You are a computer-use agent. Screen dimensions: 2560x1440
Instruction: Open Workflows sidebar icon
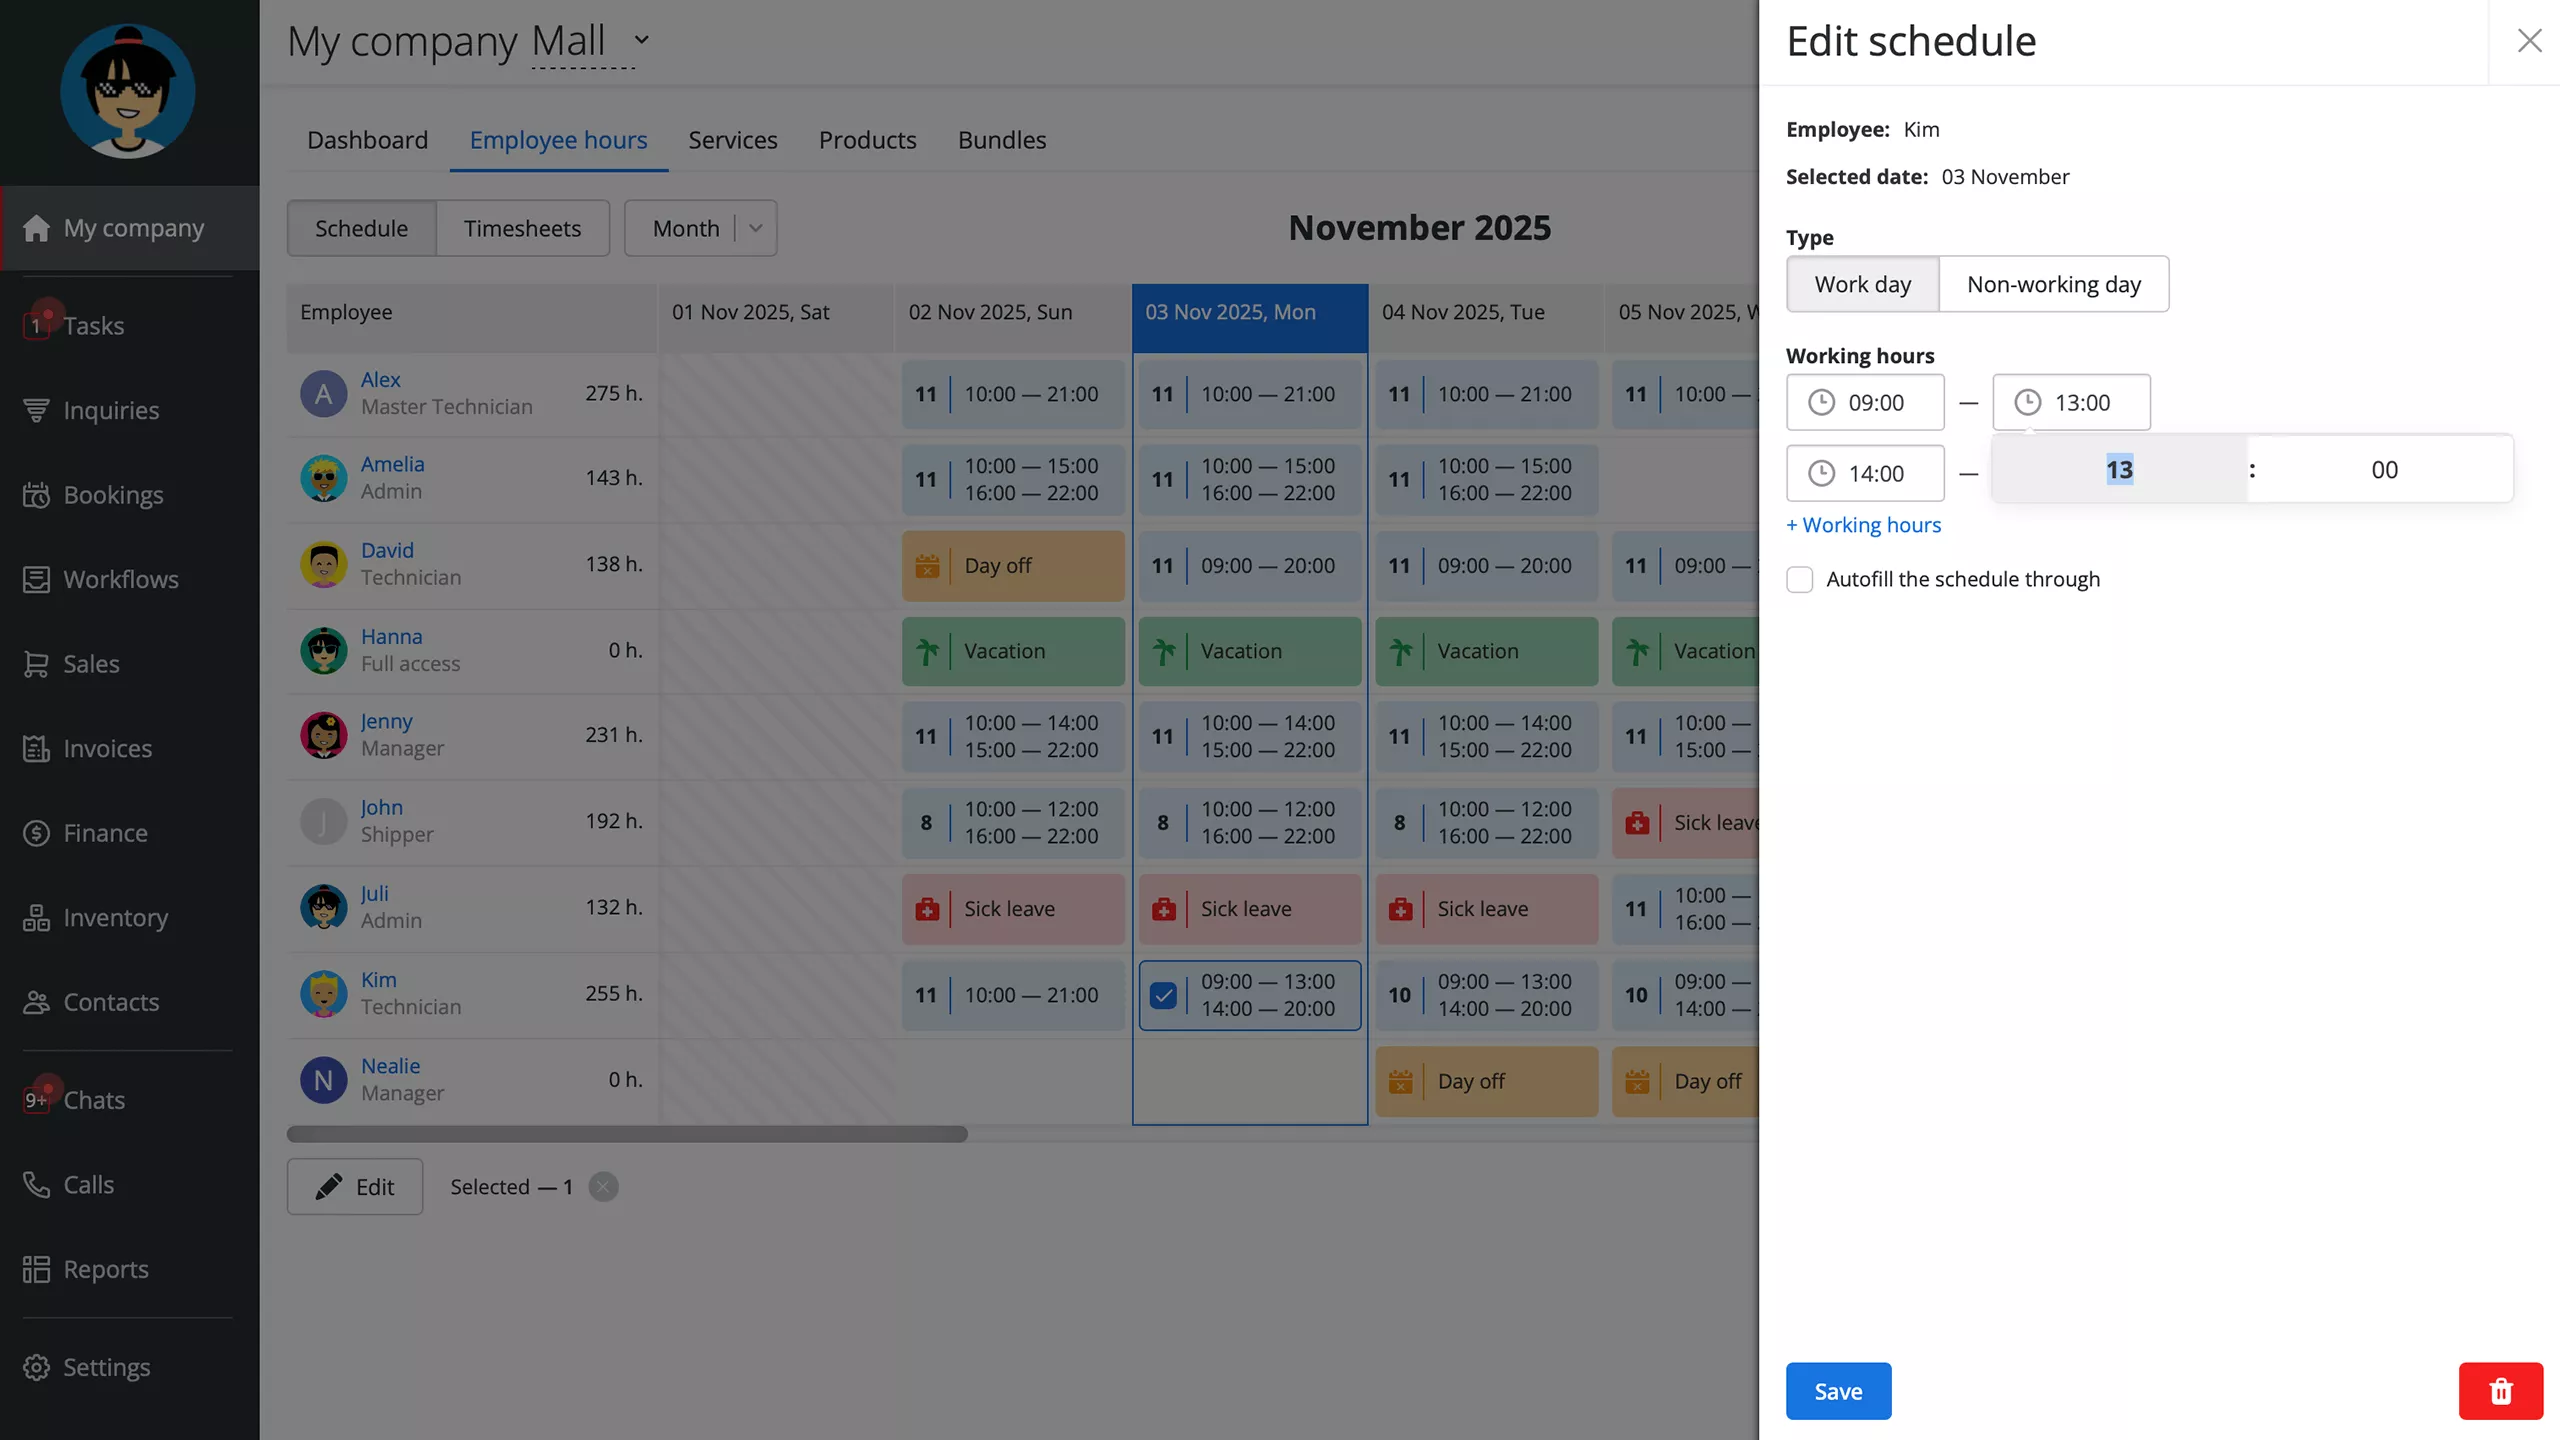36,579
